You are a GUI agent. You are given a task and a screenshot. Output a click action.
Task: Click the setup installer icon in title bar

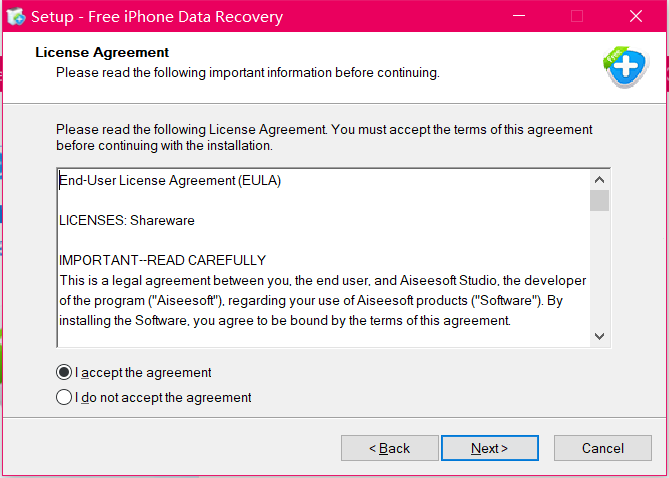pos(16,17)
